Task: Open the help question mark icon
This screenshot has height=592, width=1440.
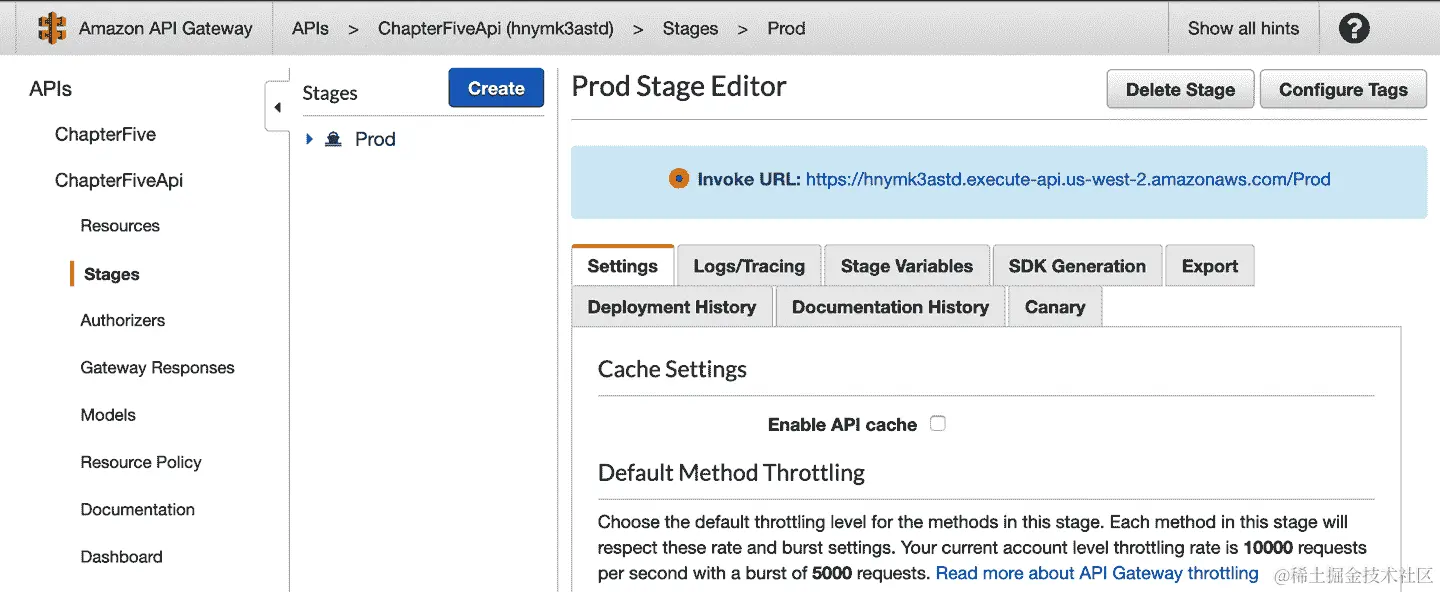Action: [x=1354, y=28]
